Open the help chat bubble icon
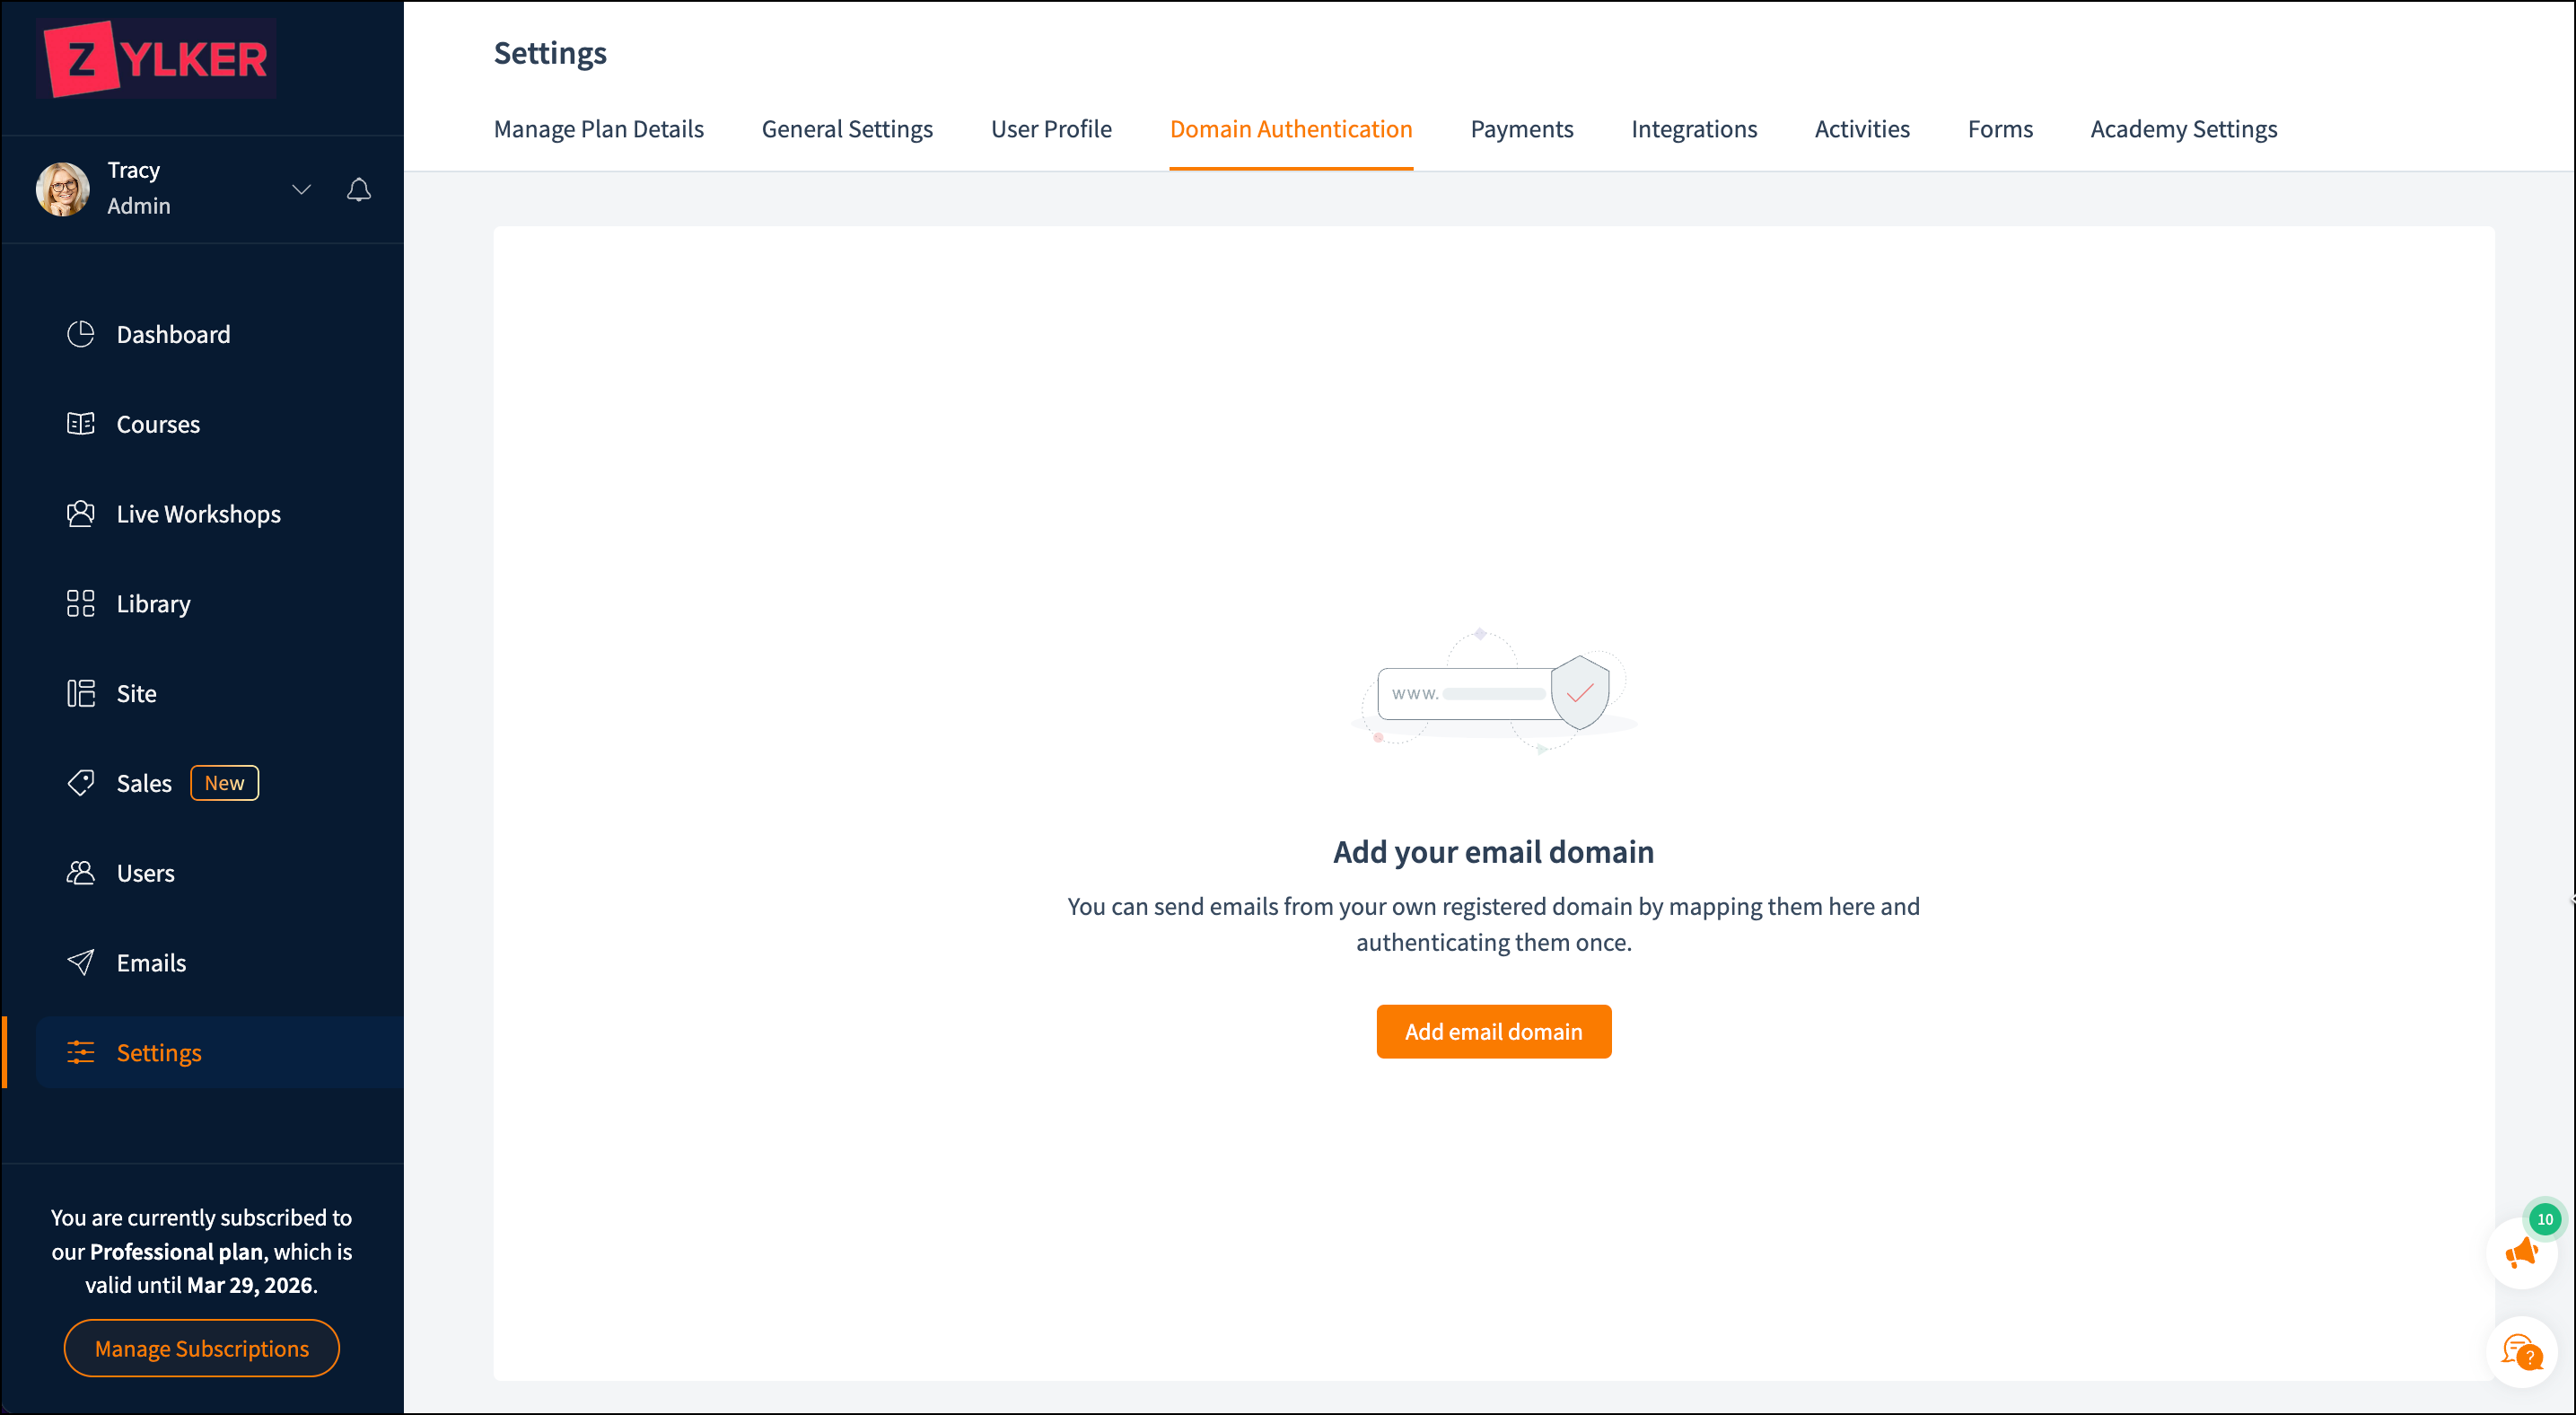This screenshot has height=1415, width=2576. click(x=2521, y=1353)
